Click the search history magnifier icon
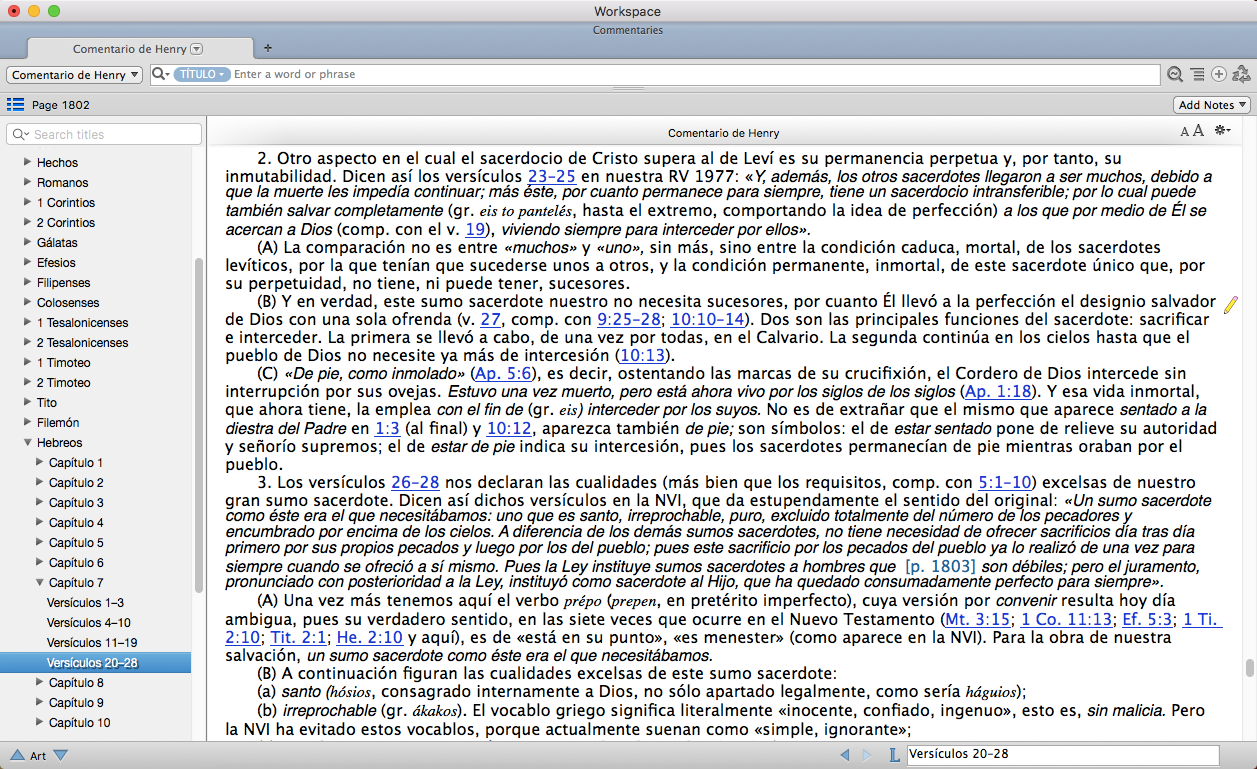1257x769 pixels. coord(1175,74)
